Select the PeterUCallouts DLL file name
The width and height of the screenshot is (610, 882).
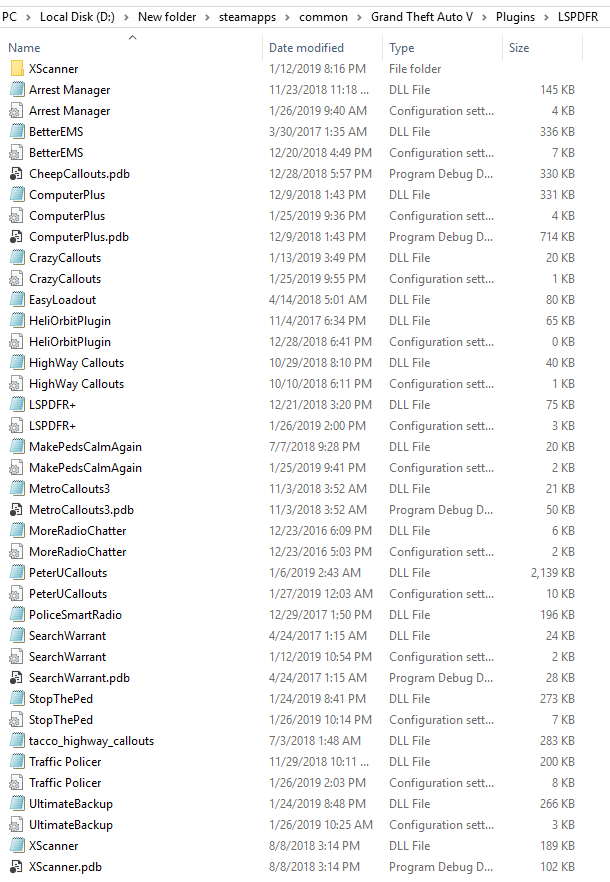click(x=68, y=573)
